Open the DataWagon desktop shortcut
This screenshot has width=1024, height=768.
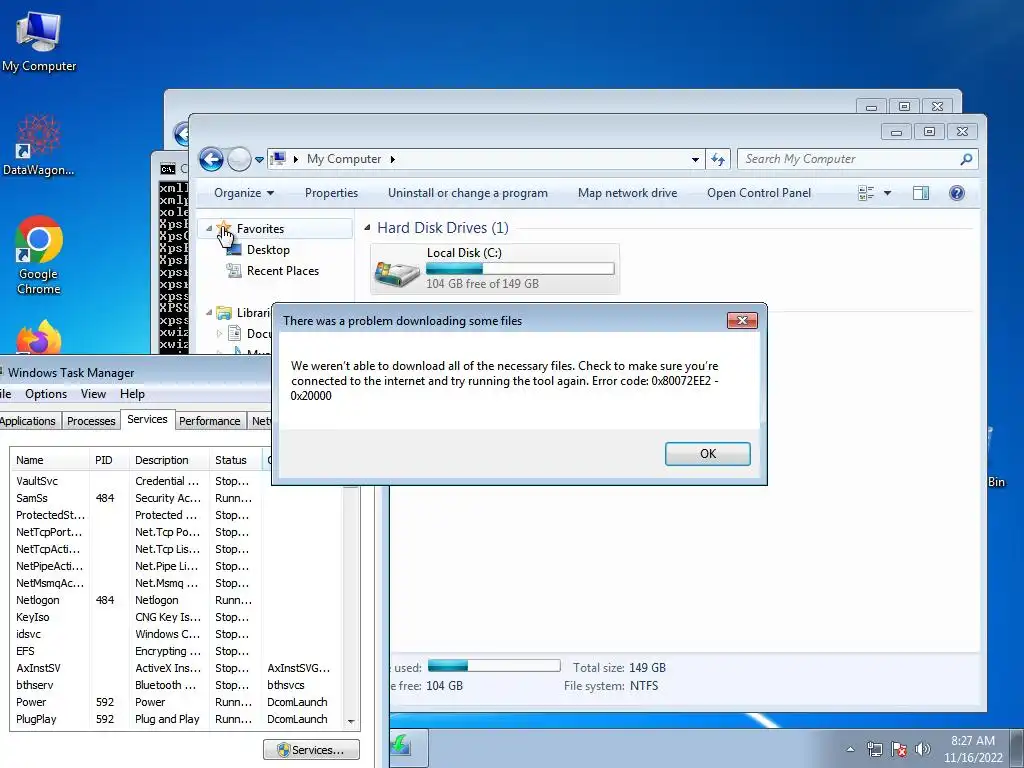click(x=39, y=145)
